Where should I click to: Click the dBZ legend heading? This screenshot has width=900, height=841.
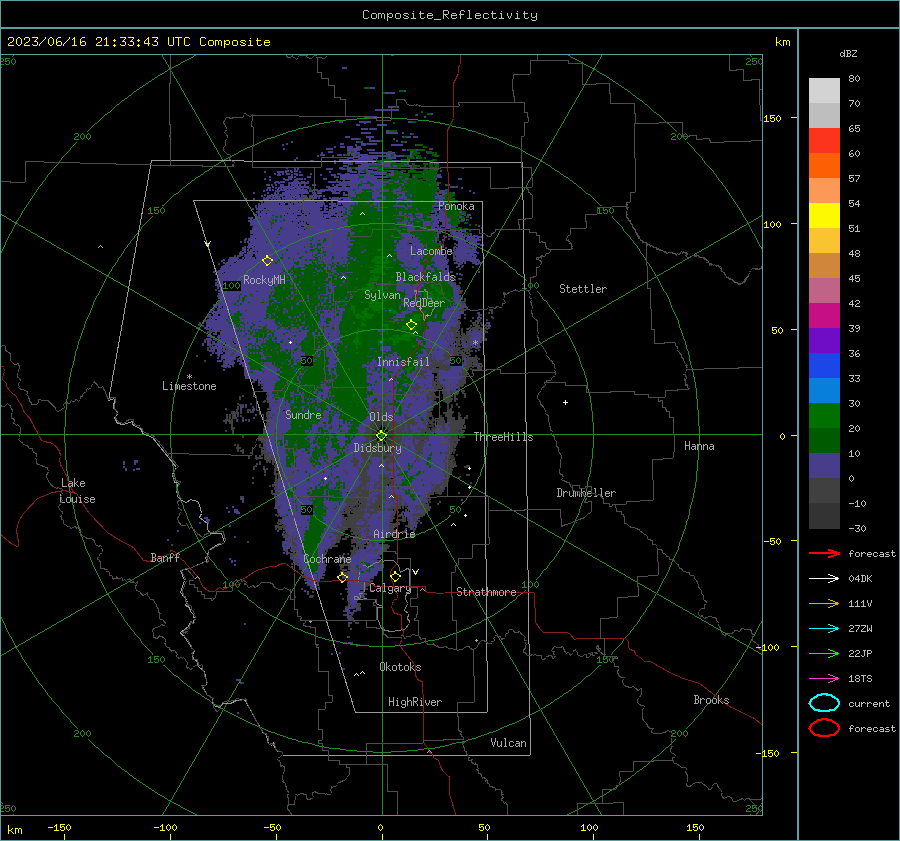848,53
